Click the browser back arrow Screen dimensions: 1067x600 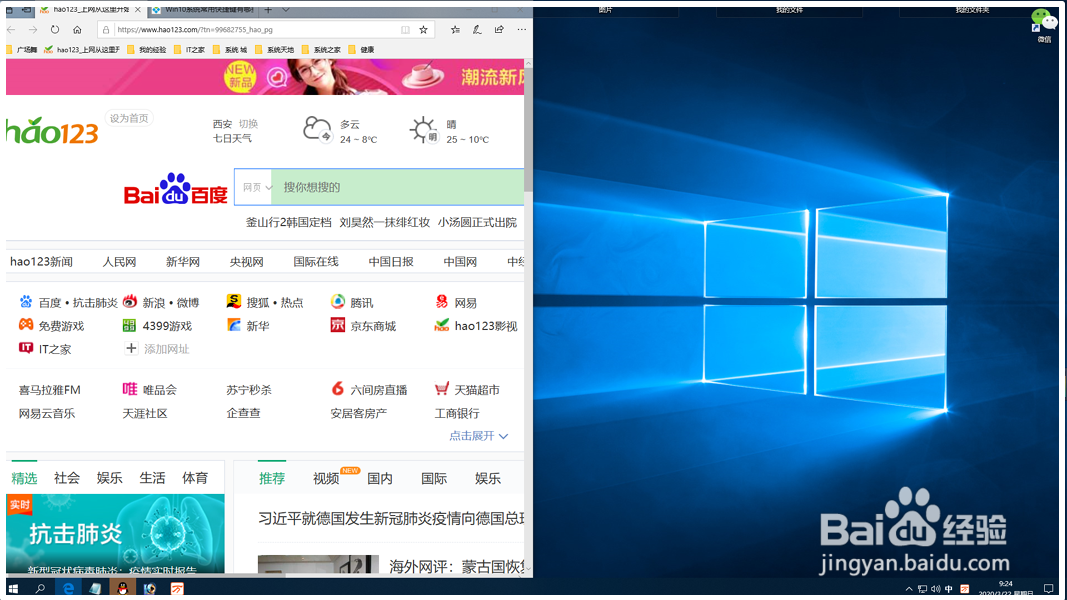tap(11, 30)
